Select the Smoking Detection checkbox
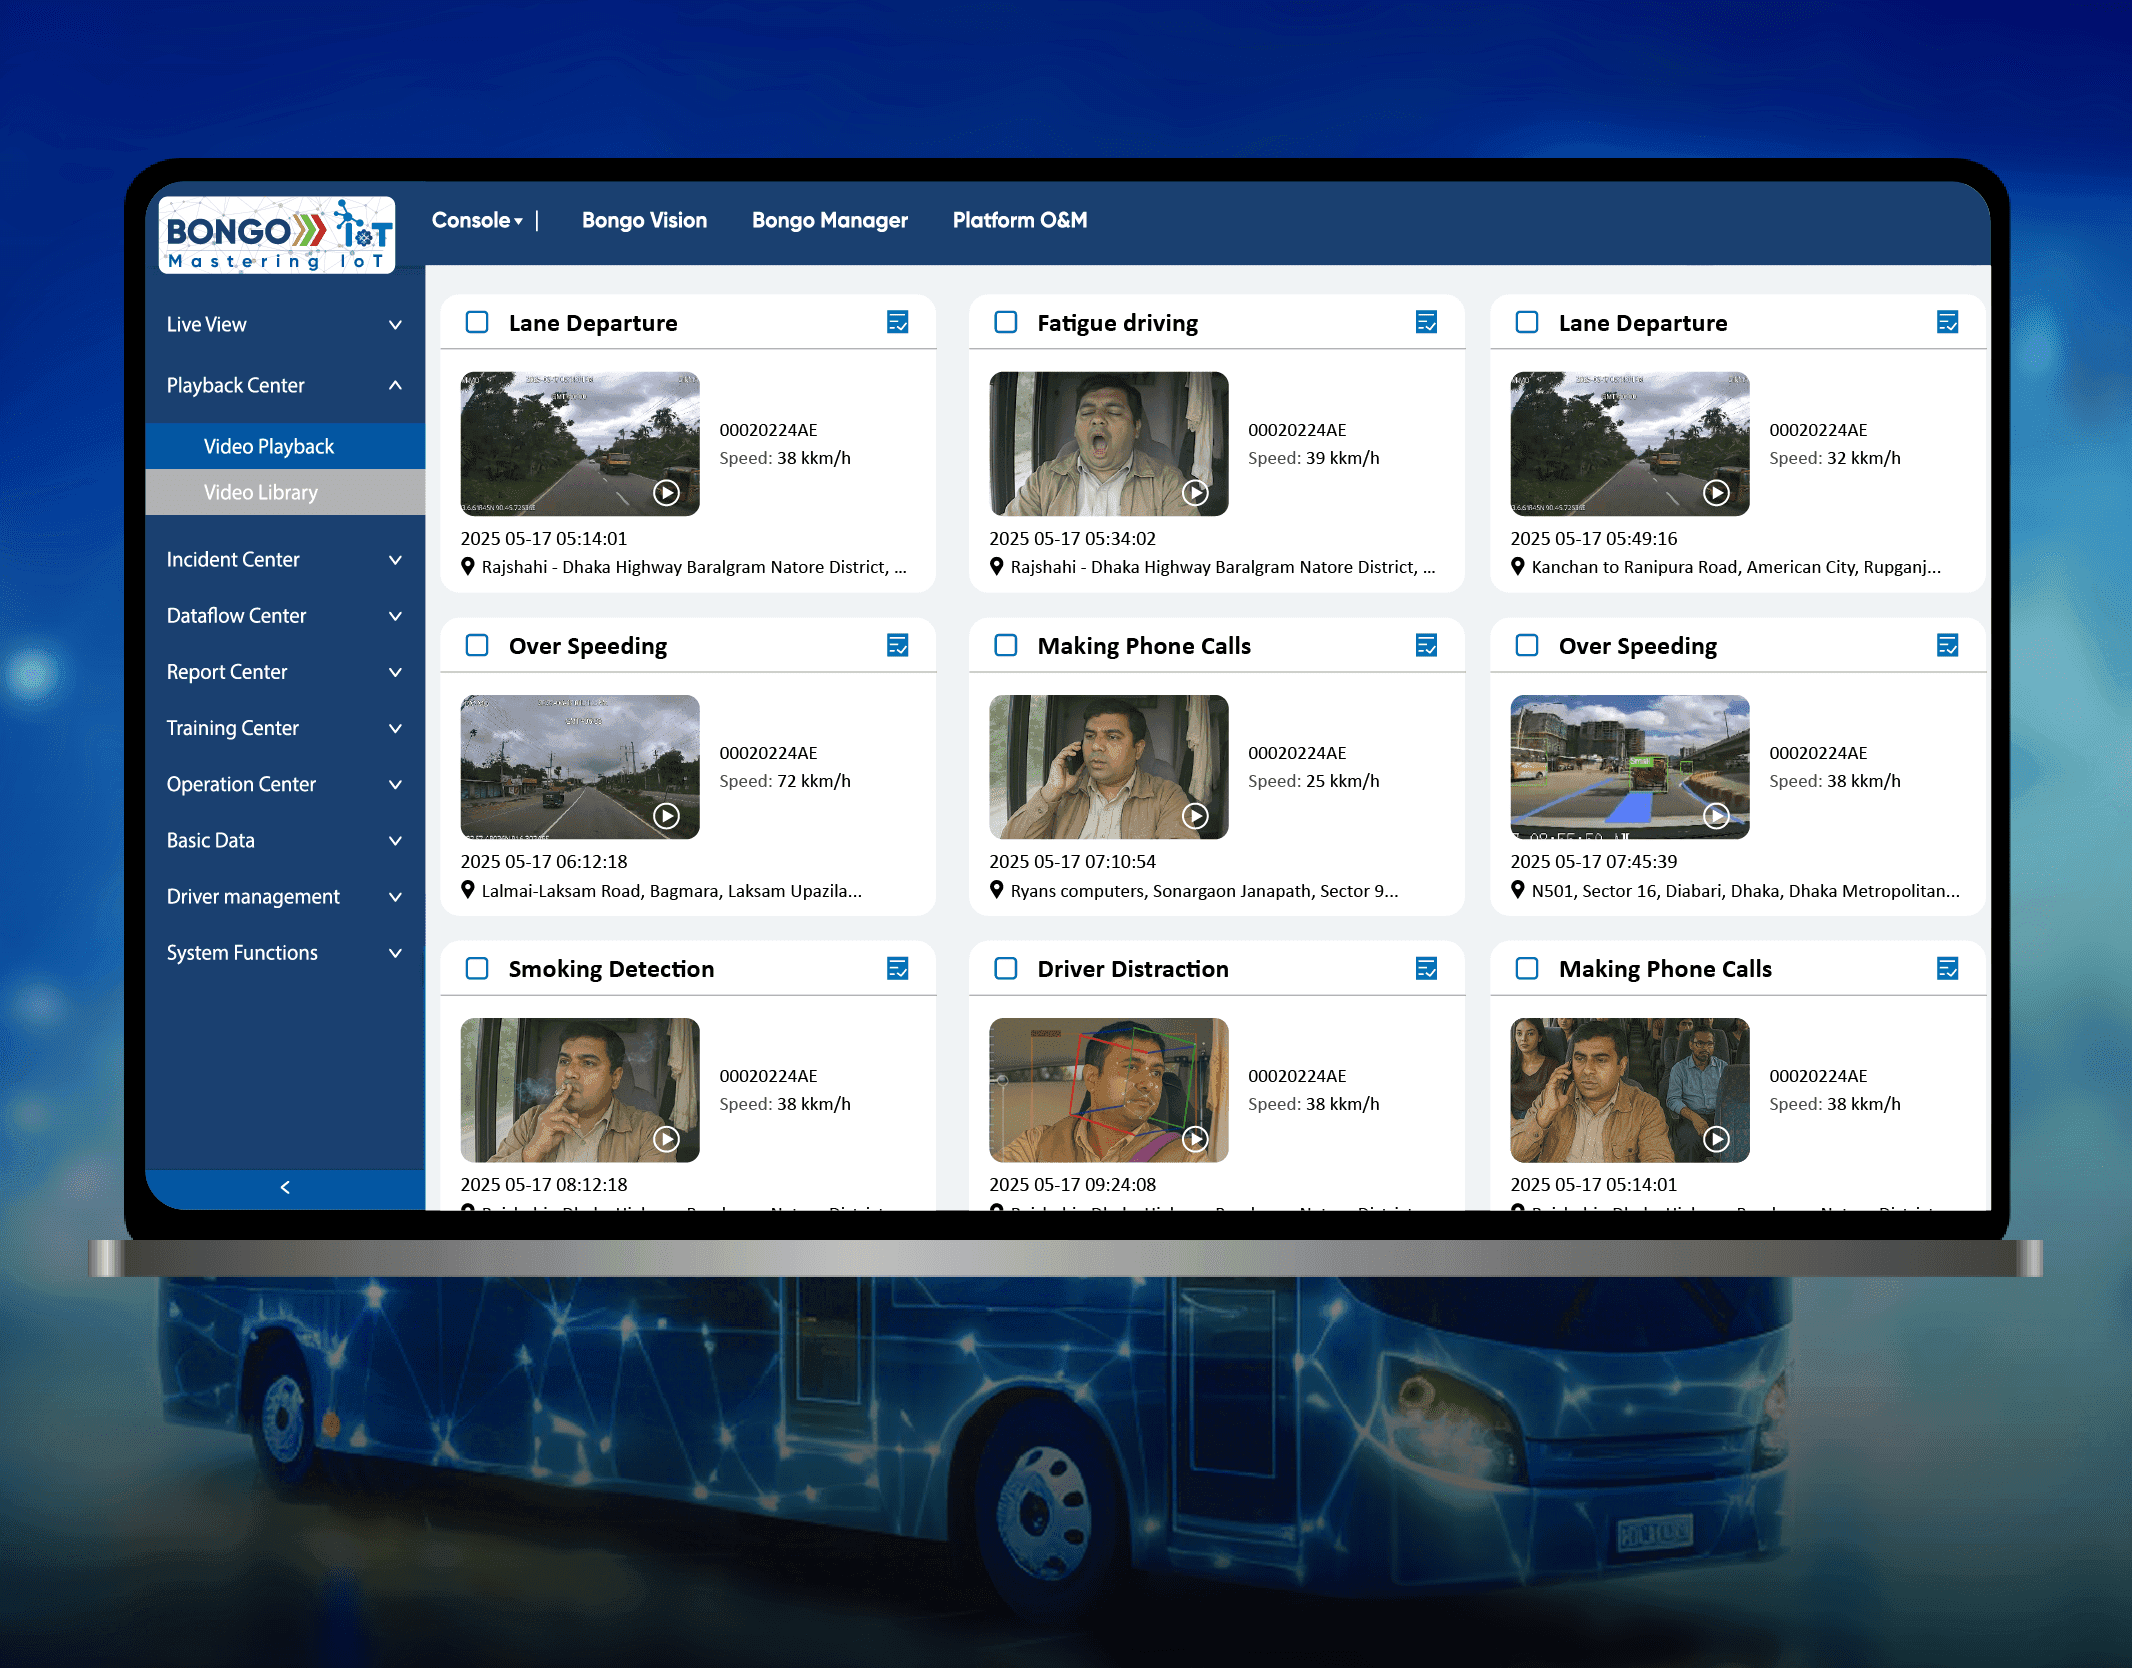2132x1668 pixels. [x=477, y=968]
